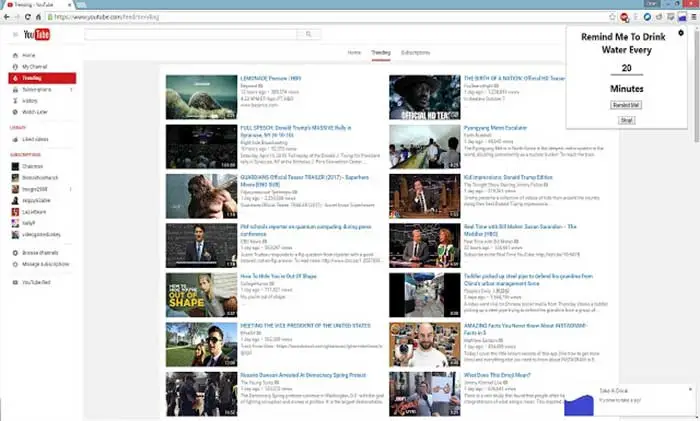Click the Take A Drink notification
The image size is (700, 421).
(x=629, y=400)
